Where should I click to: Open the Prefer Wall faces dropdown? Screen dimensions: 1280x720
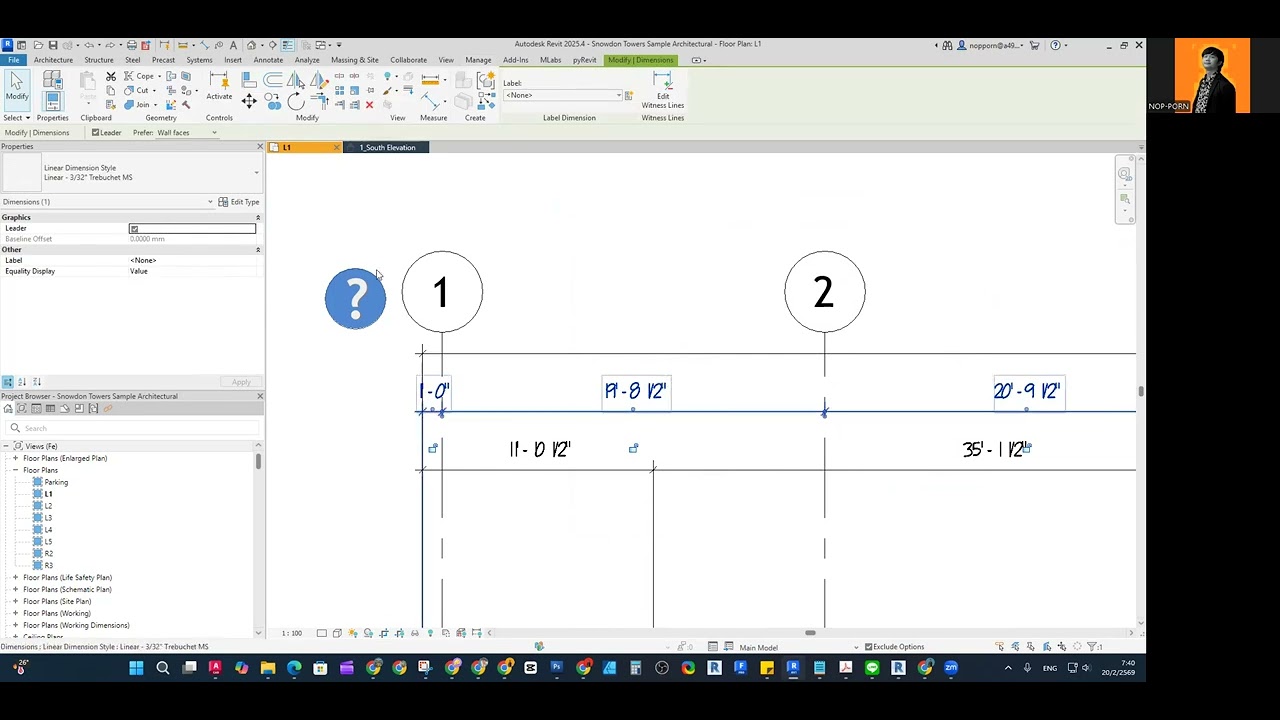(187, 133)
